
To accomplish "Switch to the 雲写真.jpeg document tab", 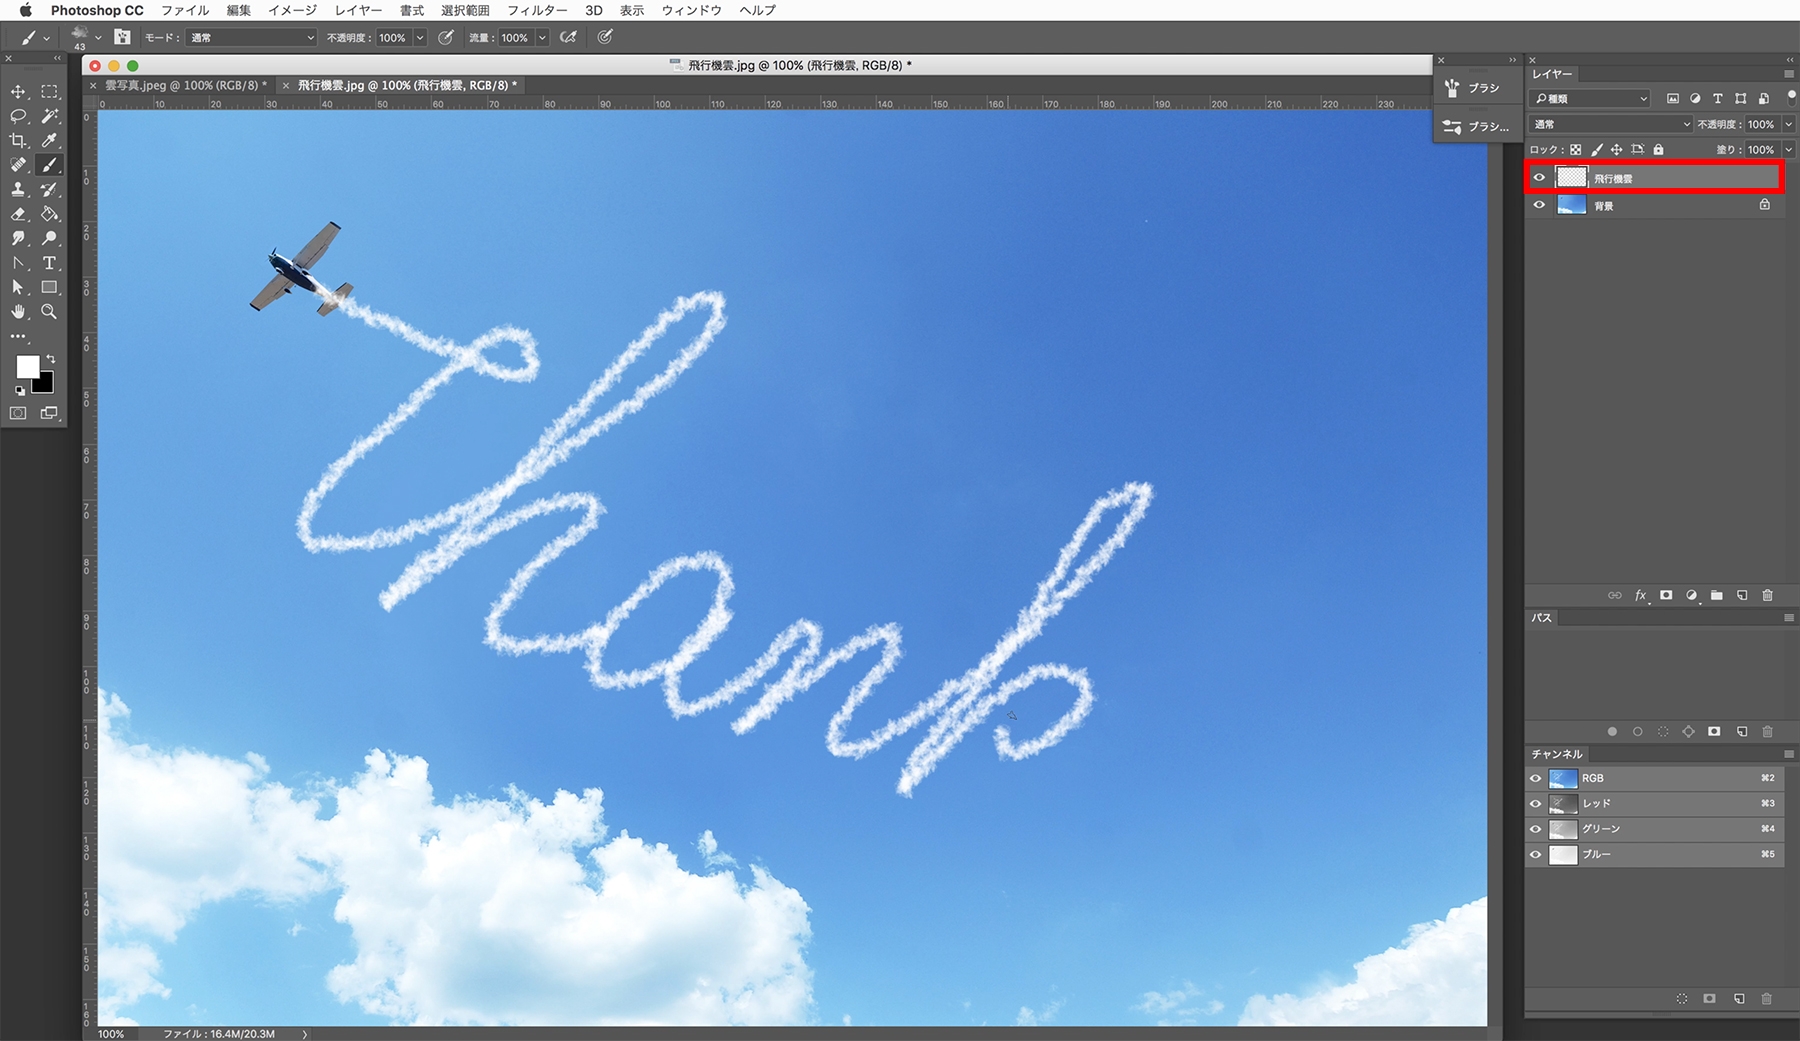I will point(185,85).
